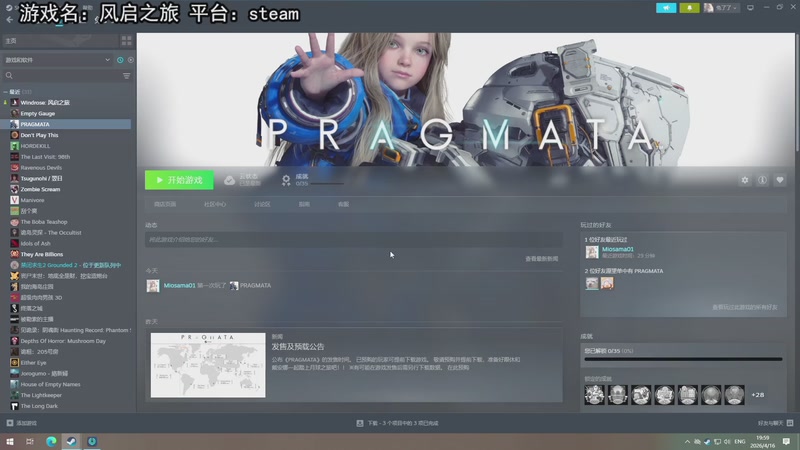Toggle ready-to-play filter icon in sidebar
The width and height of the screenshot is (800, 450).
pyautogui.click(x=131, y=60)
